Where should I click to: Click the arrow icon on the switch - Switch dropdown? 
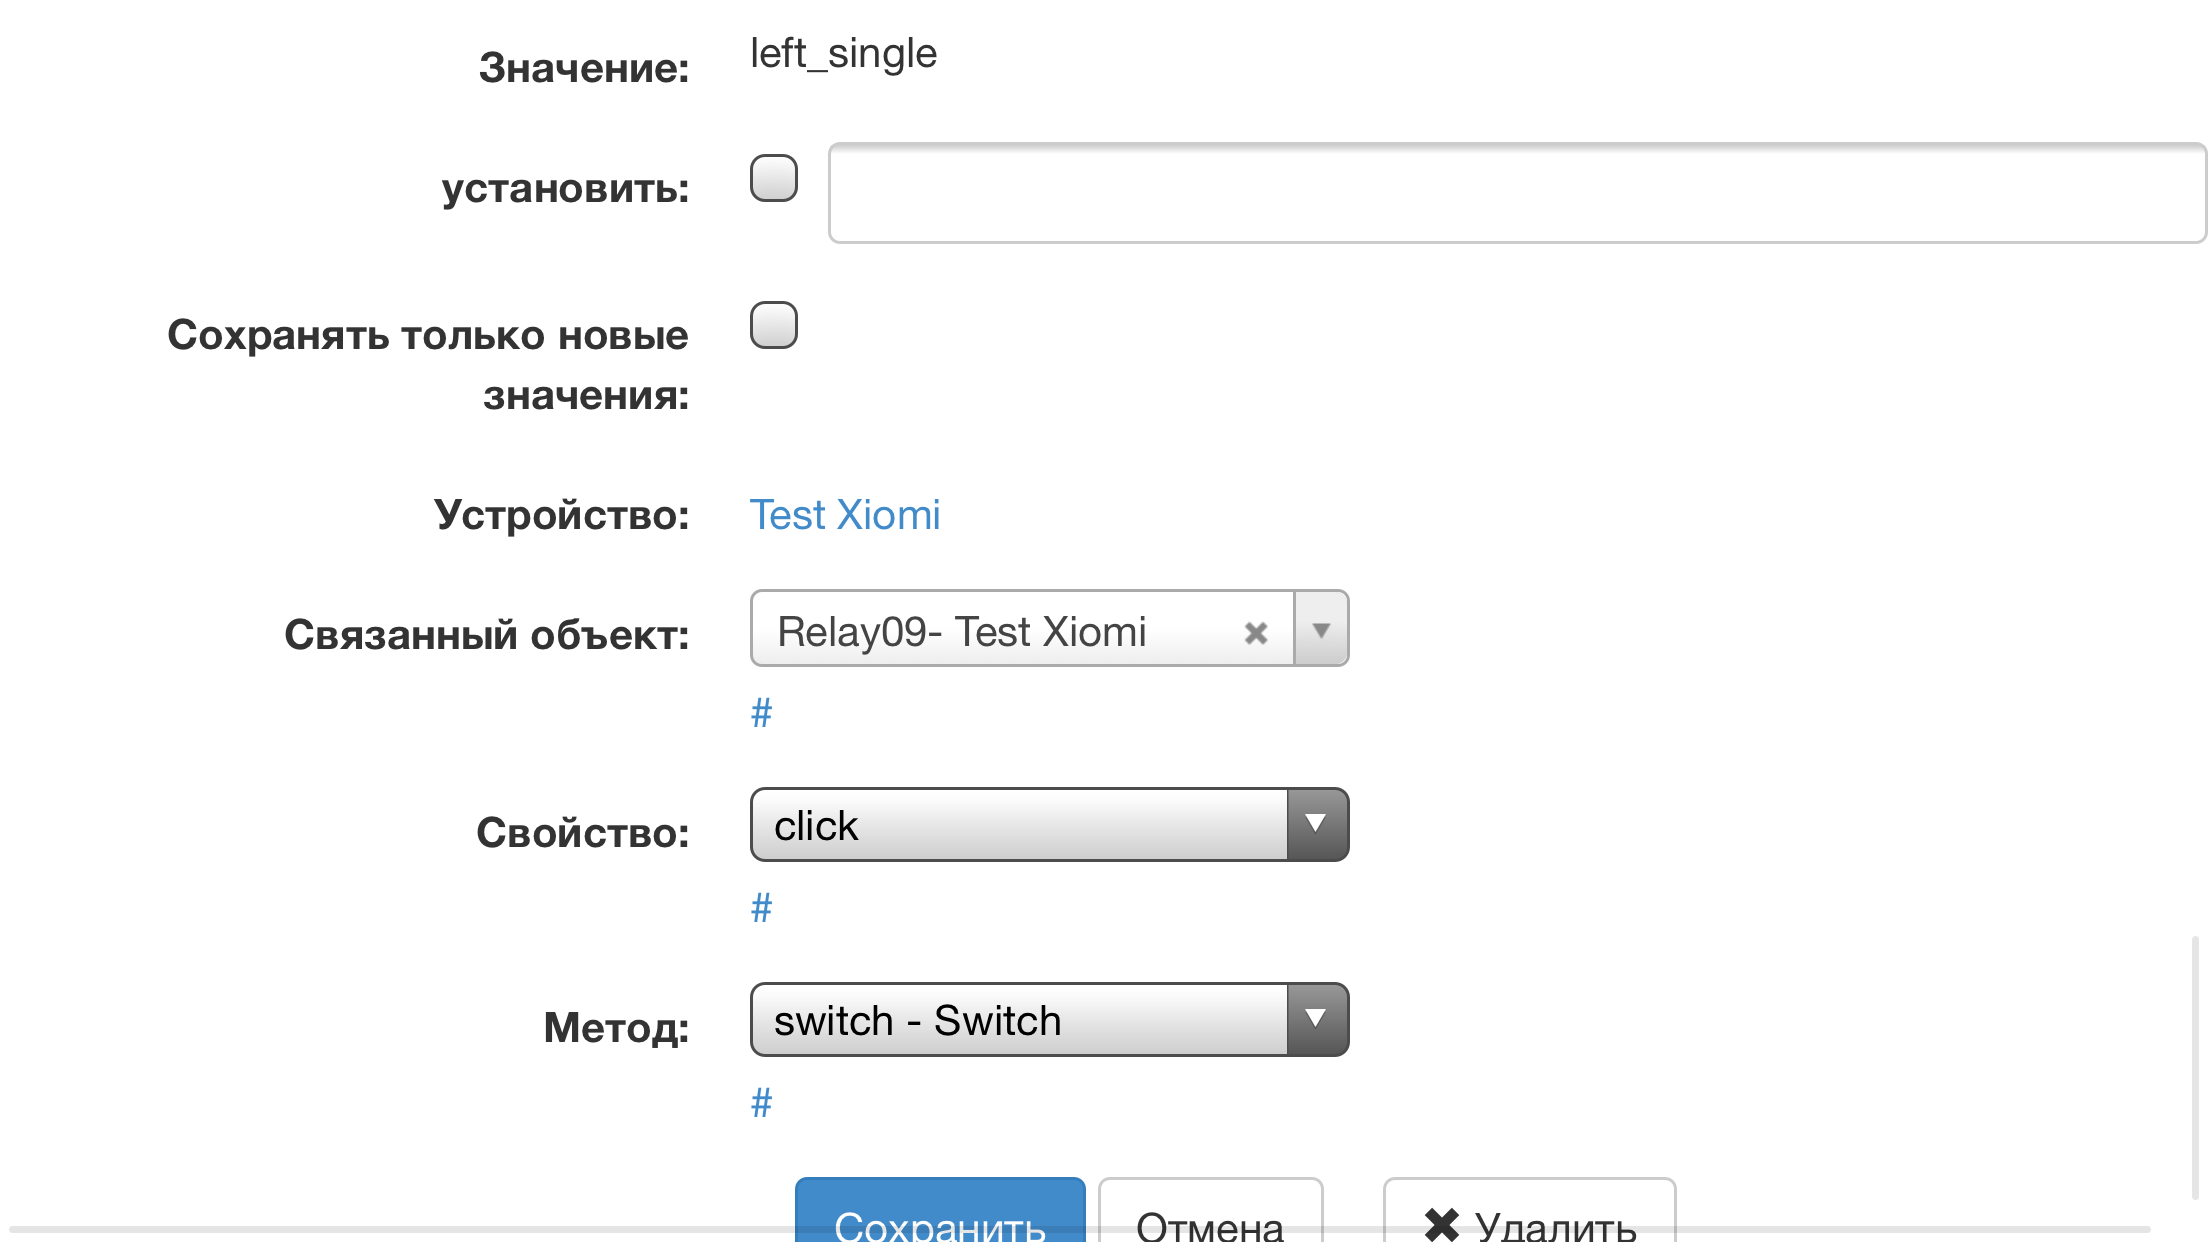click(1318, 1019)
